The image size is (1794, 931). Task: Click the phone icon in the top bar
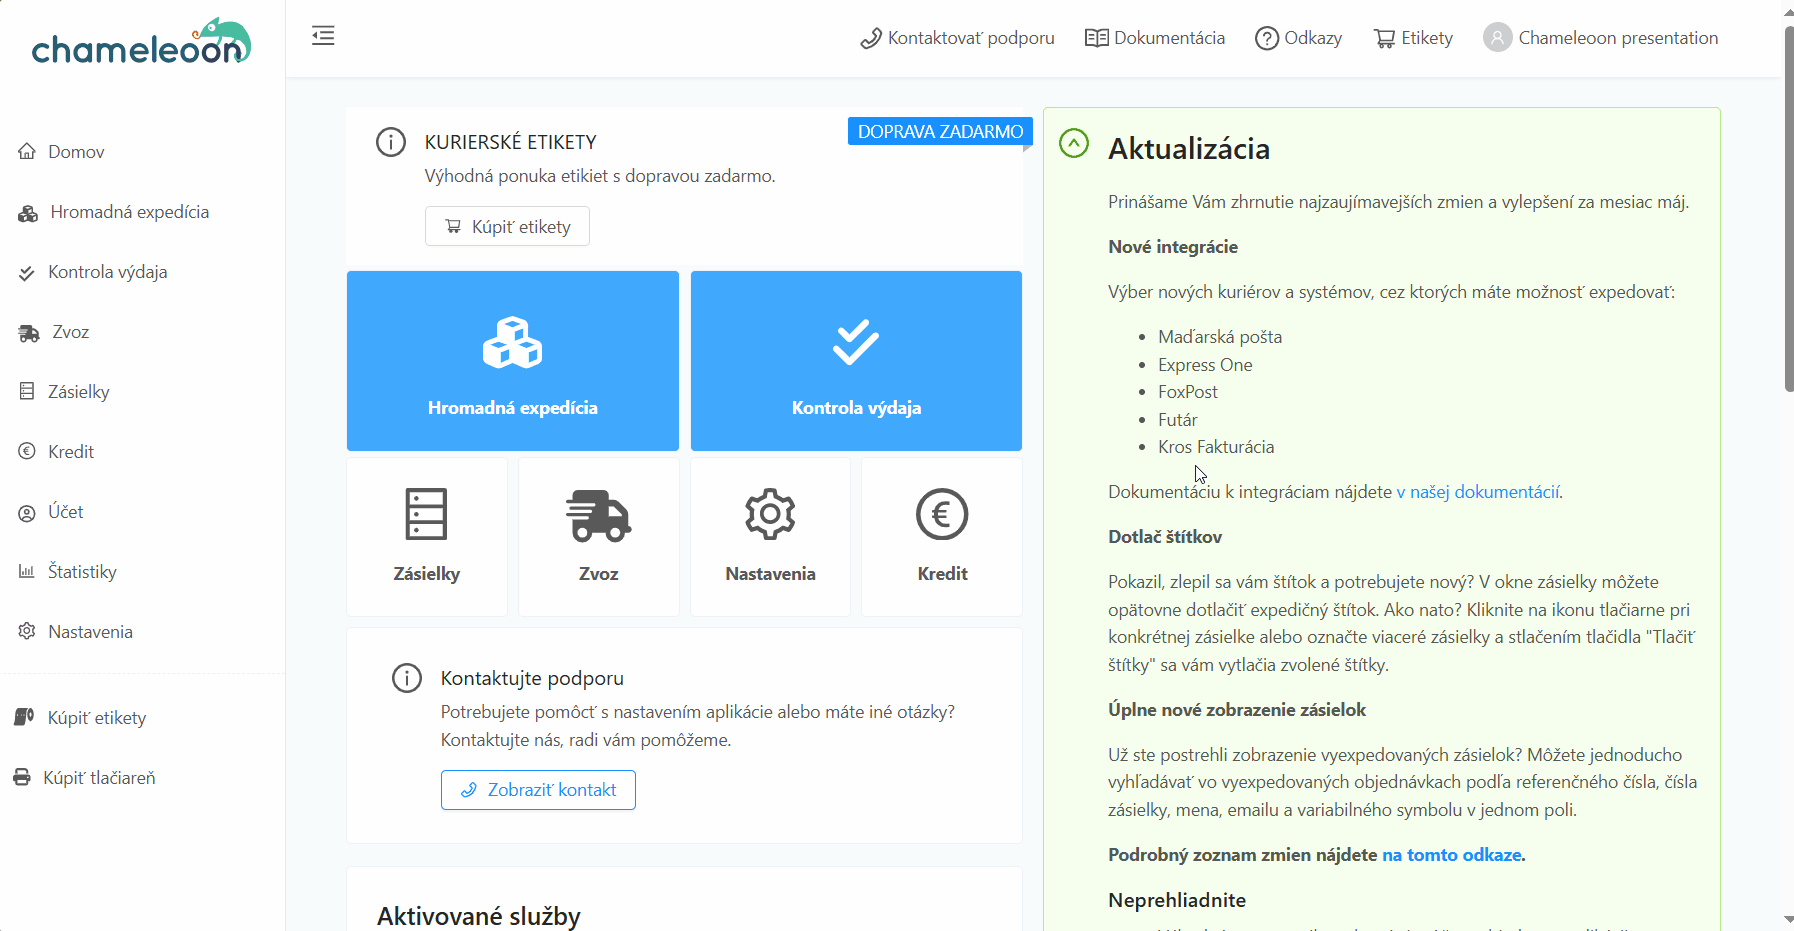[871, 38]
